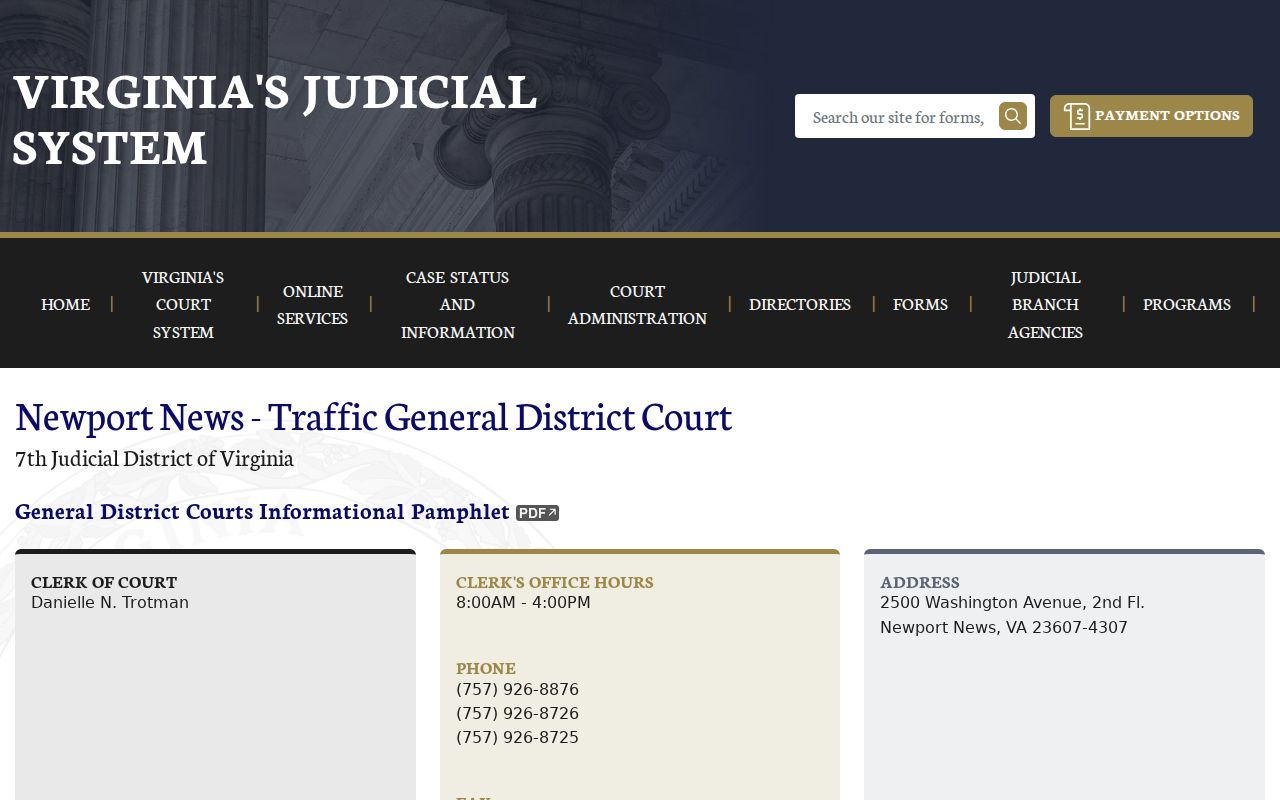
Task: Open Case Status and Information menu
Action: tap(458, 304)
